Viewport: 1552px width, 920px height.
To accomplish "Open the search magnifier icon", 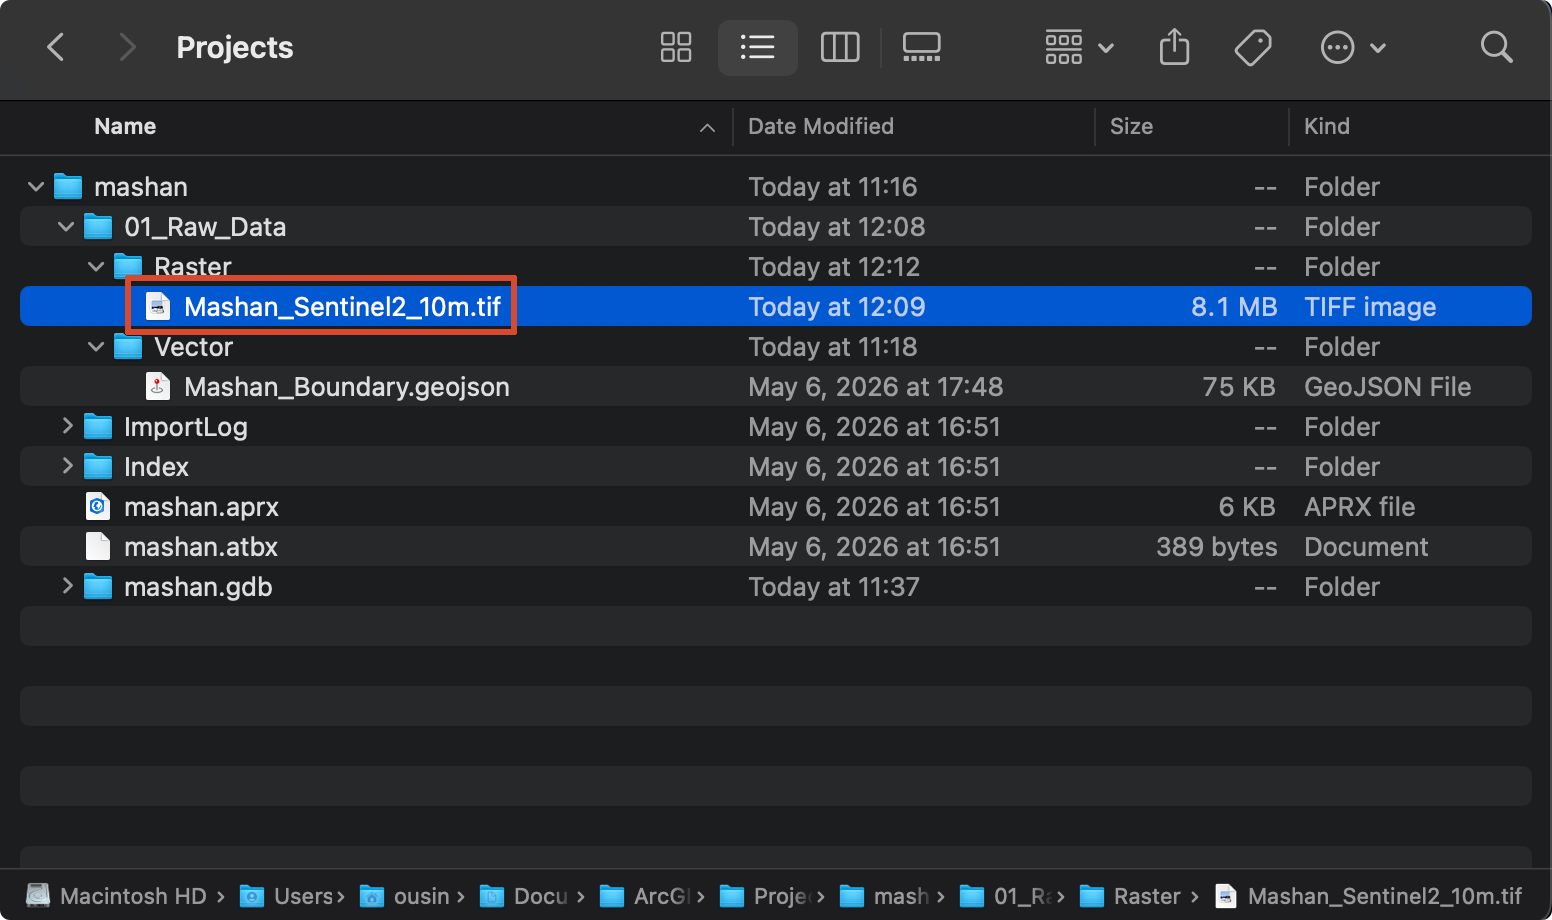I will pos(1496,47).
